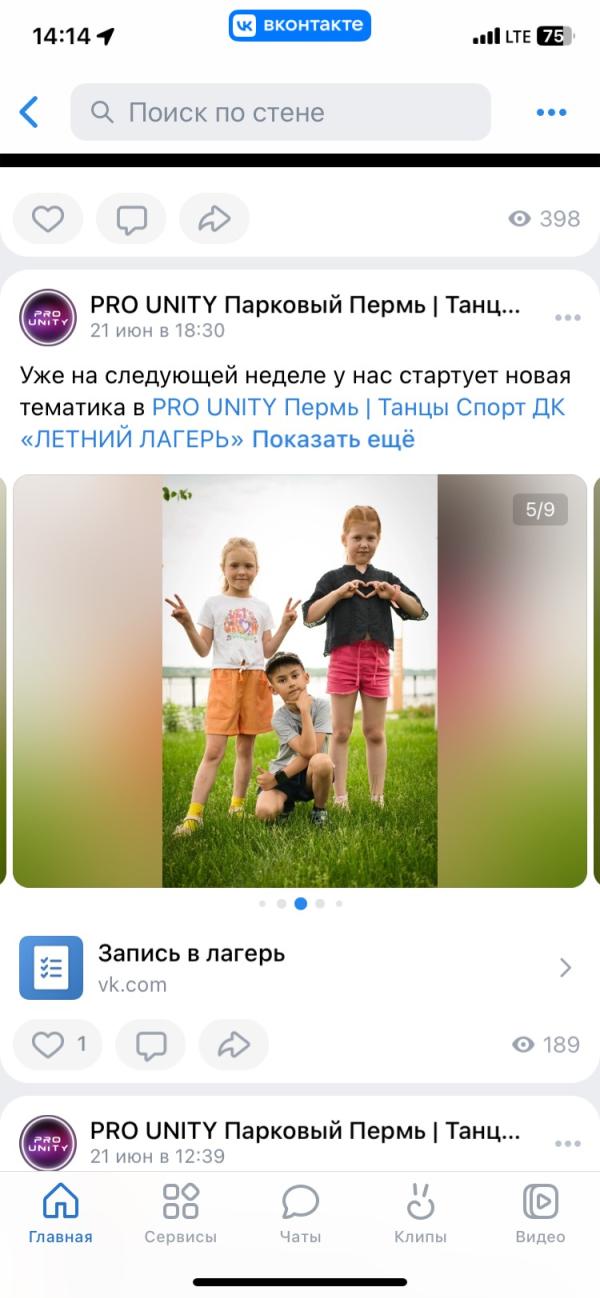
Task: Like the upper post with 398 views
Action: click(x=48, y=219)
